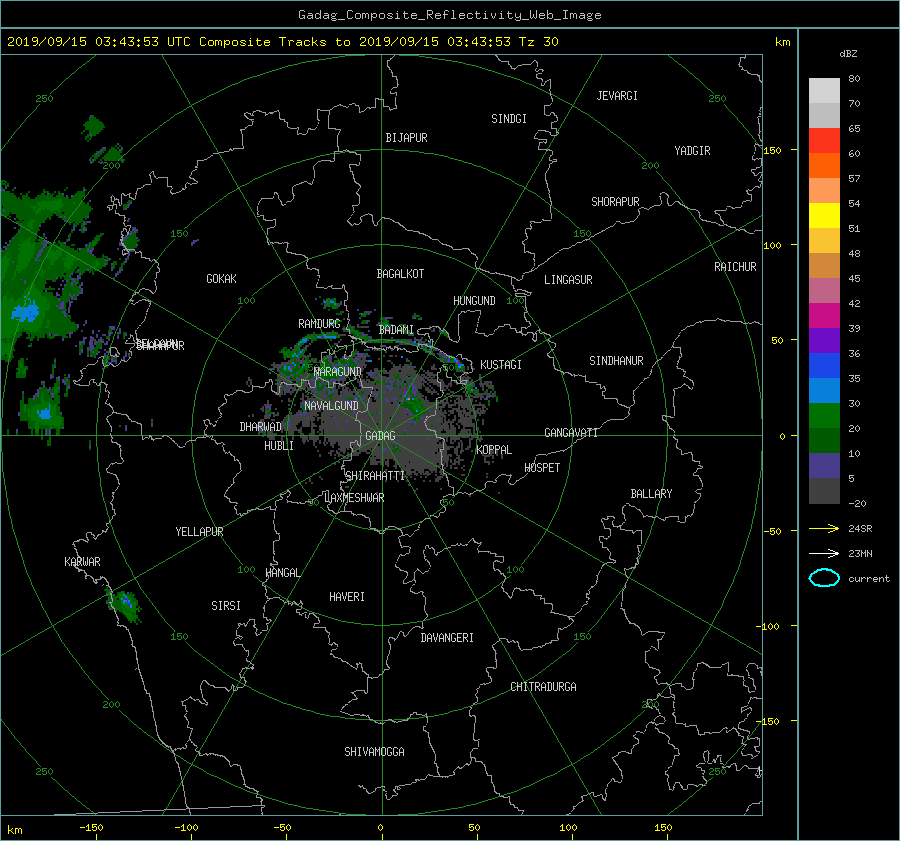Click the GADAG radar center label
This screenshot has height=841, width=900.
click(380, 436)
